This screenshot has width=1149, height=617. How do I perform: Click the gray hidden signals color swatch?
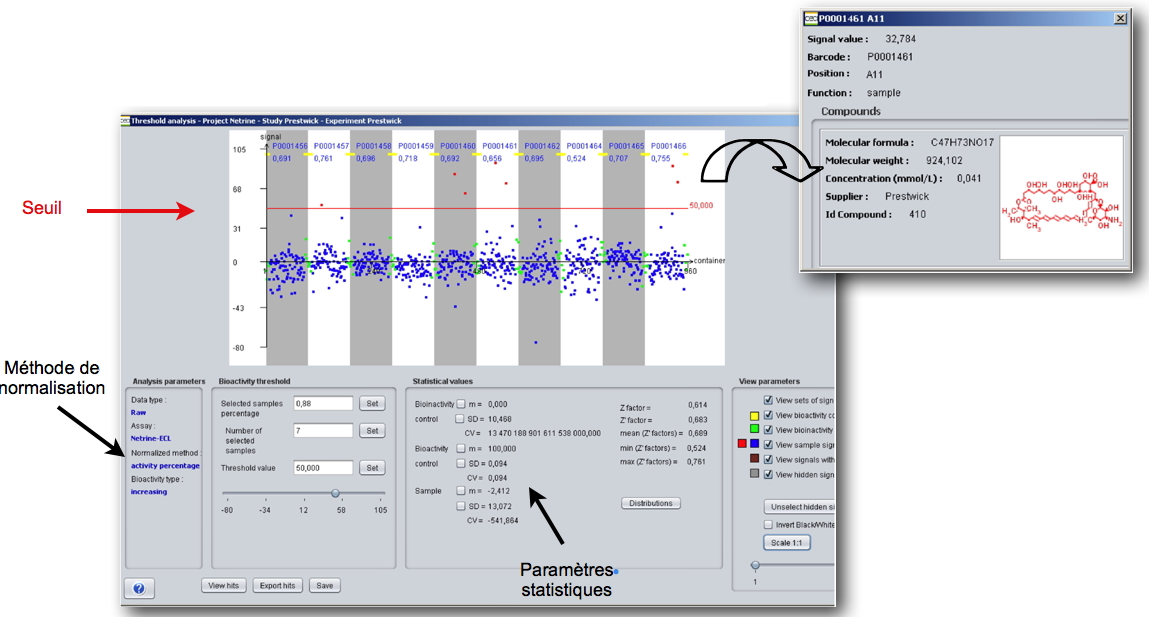(x=753, y=474)
